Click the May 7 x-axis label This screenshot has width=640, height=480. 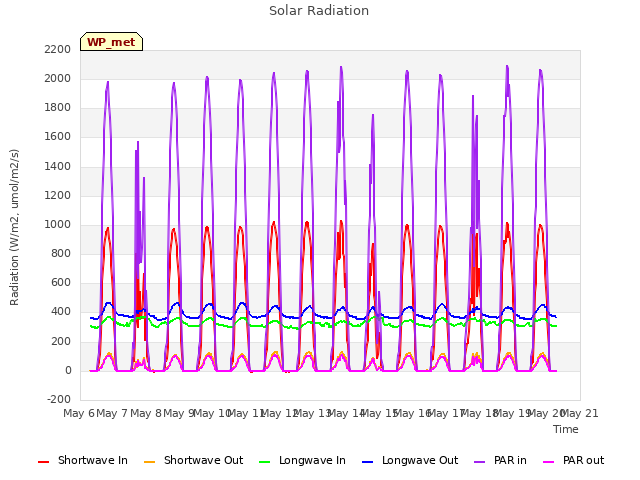pos(112,413)
